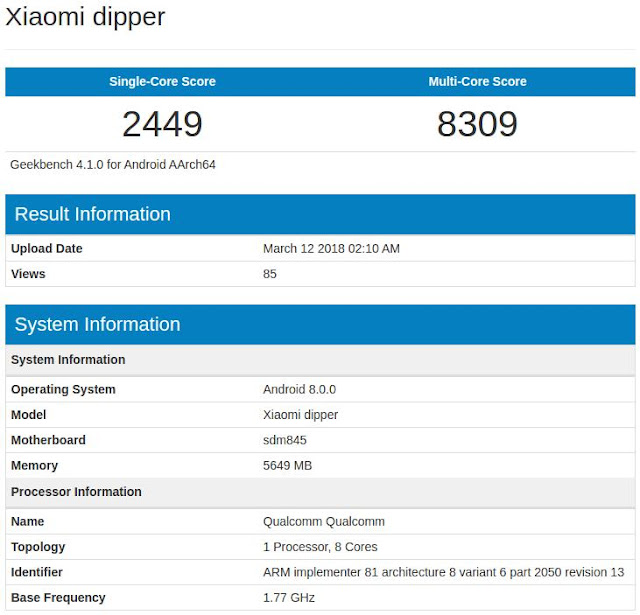Viewport: 640px width, 615px height.
Task: Click the Base Frequency label
Action: click(x=58, y=597)
